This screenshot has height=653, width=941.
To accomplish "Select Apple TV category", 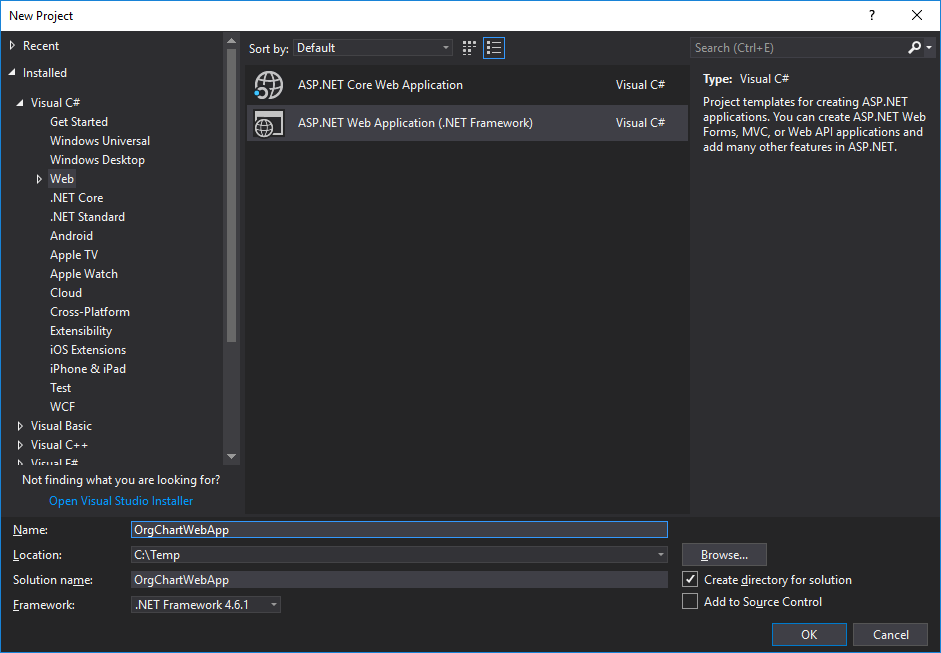I will 74,255.
